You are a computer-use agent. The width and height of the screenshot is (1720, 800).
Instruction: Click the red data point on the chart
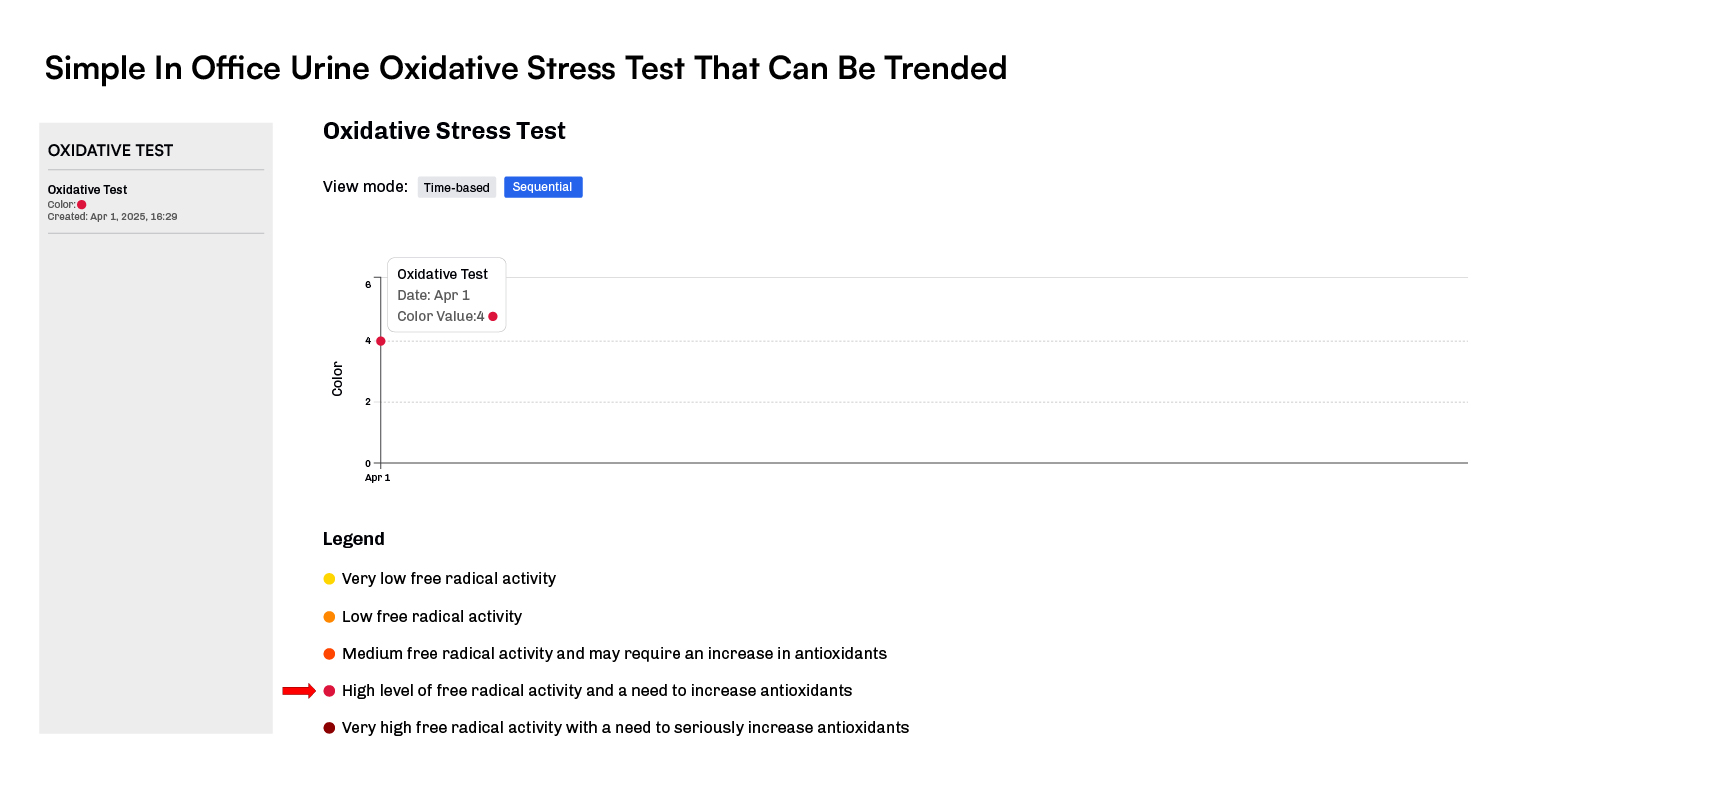pyautogui.click(x=381, y=341)
